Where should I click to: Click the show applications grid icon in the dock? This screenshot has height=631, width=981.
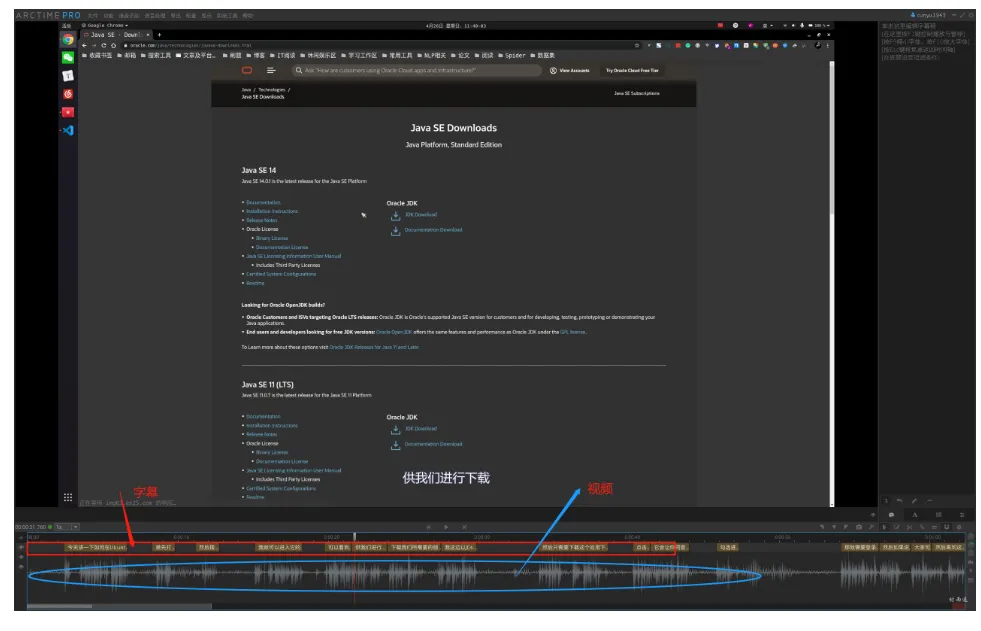[x=68, y=497]
